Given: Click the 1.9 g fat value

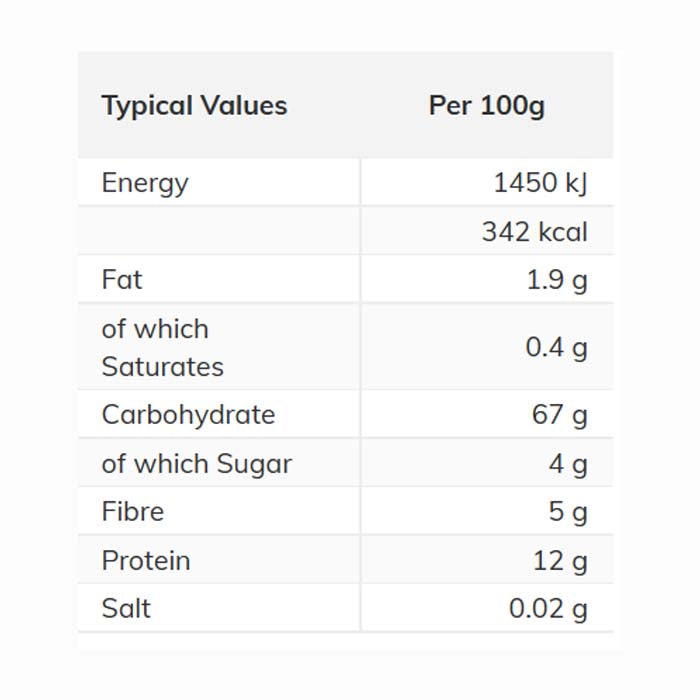Looking at the screenshot, I should (x=557, y=280).
